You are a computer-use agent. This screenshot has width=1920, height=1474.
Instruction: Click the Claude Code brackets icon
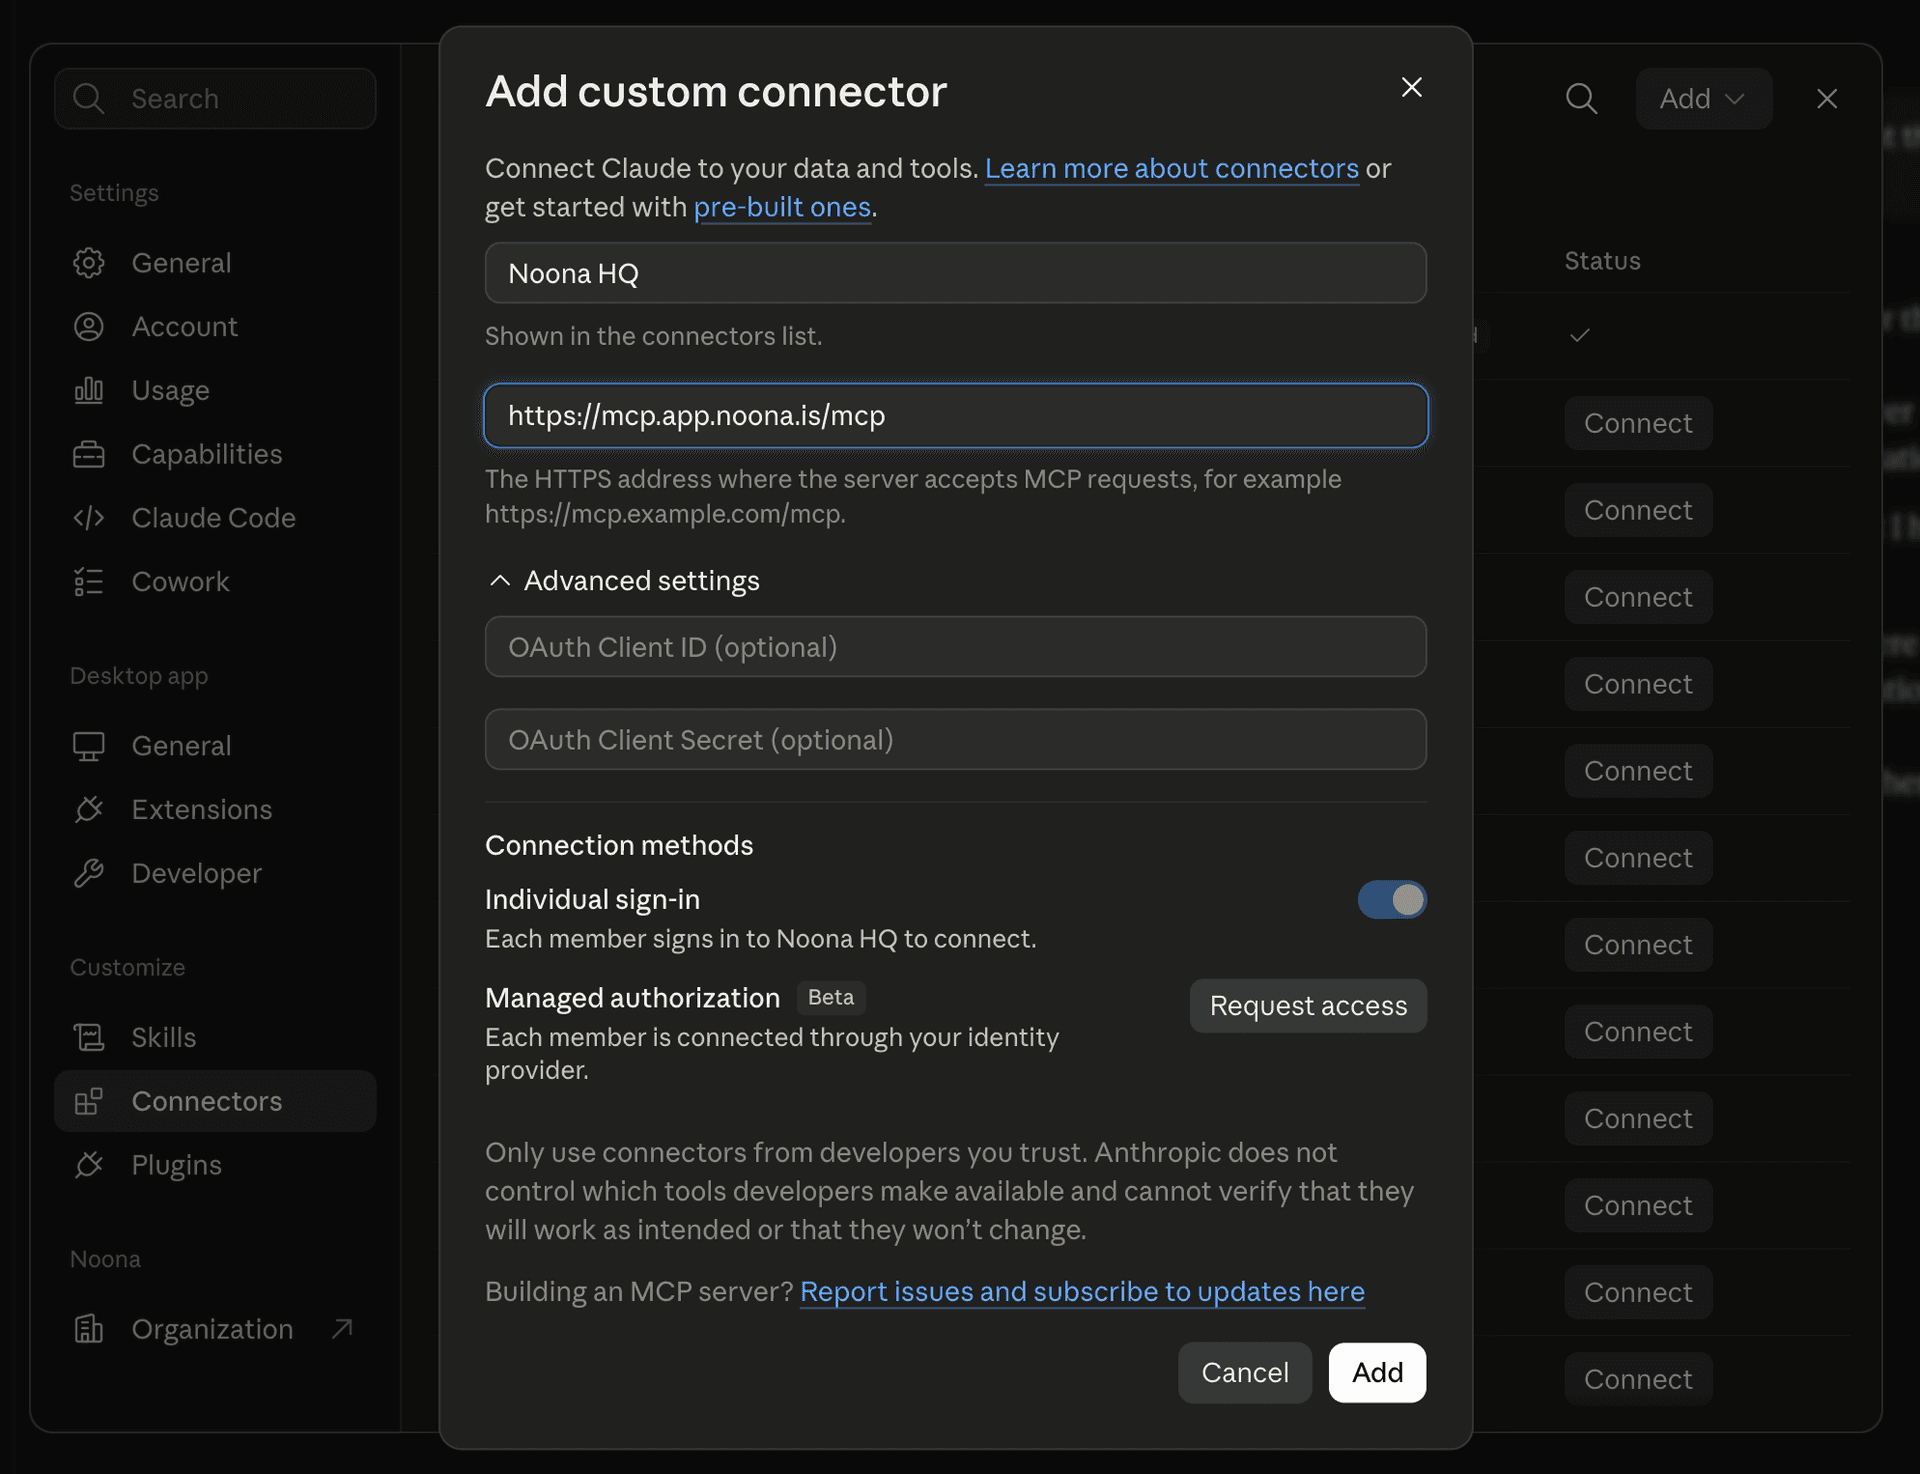point(89,518)
